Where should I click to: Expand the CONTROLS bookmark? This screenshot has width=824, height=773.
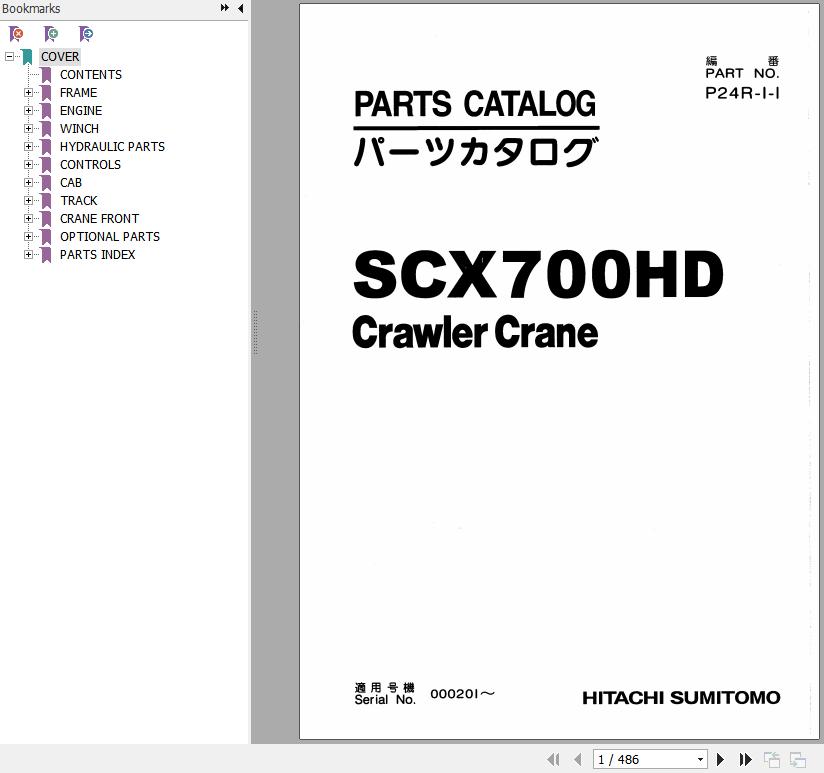pos(28,164)
